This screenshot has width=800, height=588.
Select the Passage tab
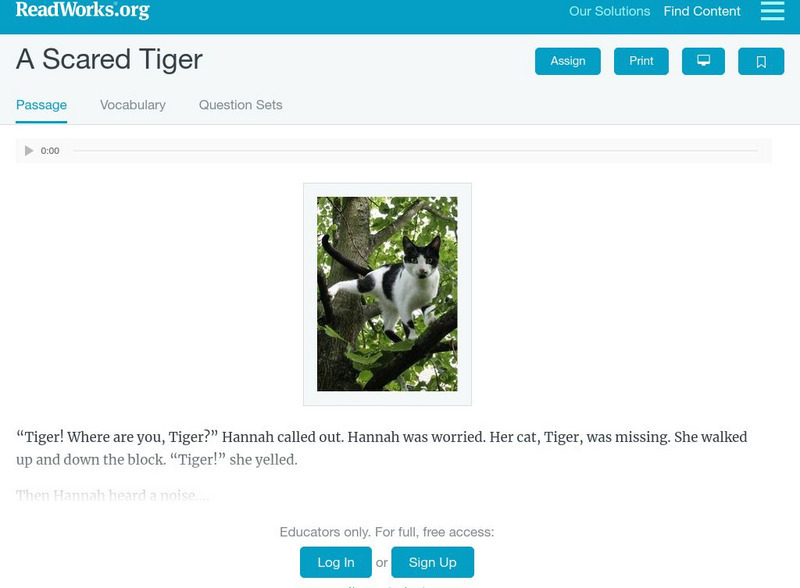[39, 104]
